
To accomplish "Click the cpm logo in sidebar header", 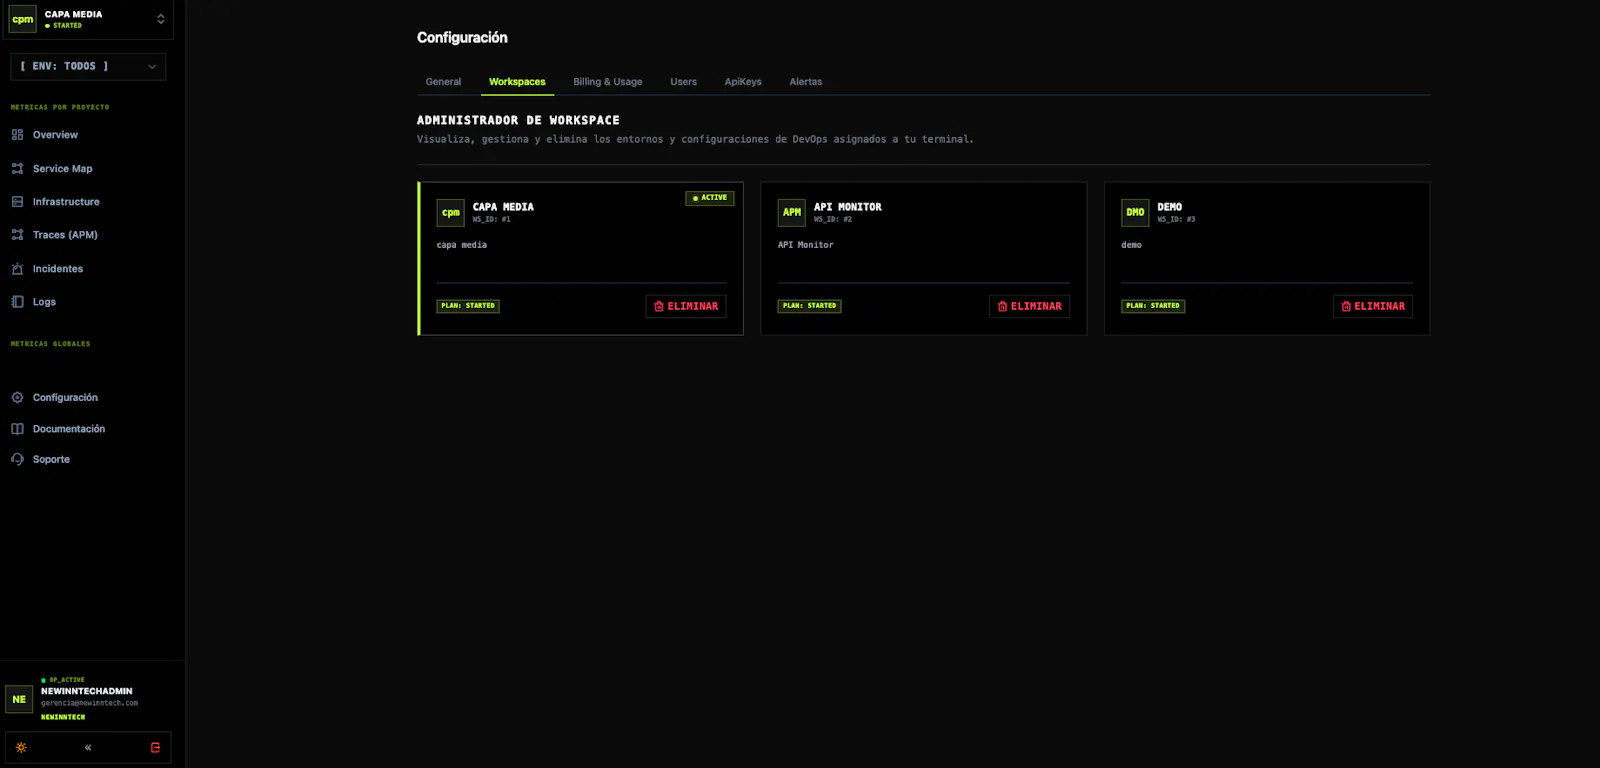I will coord(23,19).
